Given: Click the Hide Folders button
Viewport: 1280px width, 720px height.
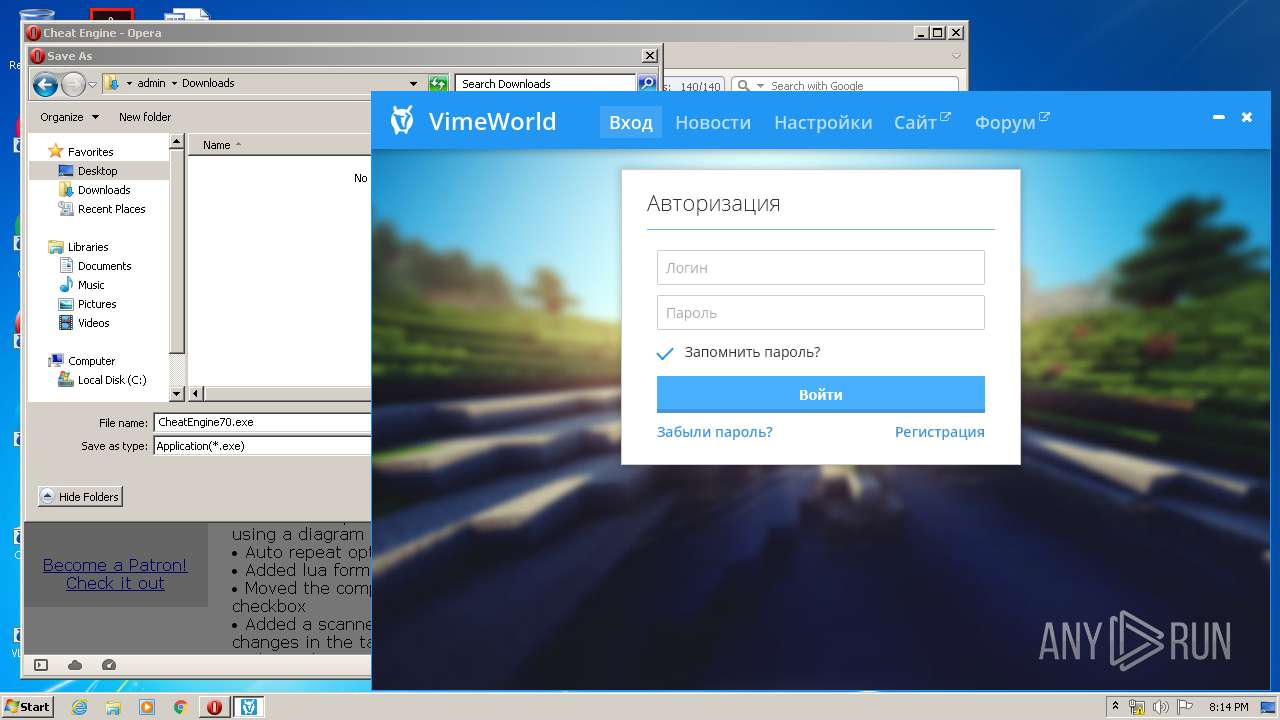Looking at the screenshot, I should tap(80, 496).
